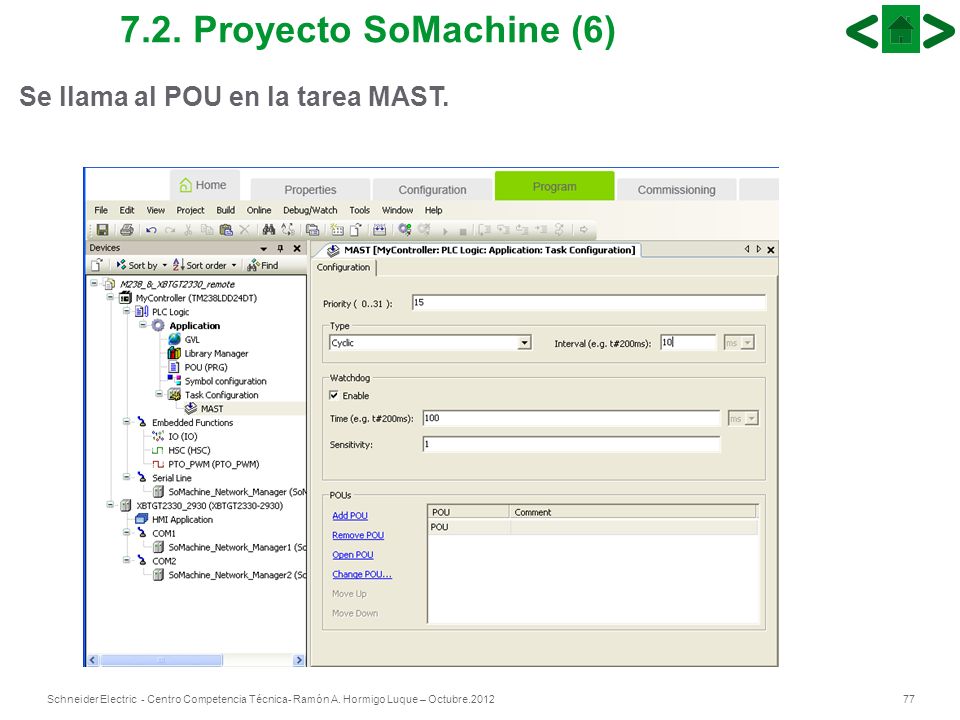
Task: Open the Project menu
Action: point(190,210)
